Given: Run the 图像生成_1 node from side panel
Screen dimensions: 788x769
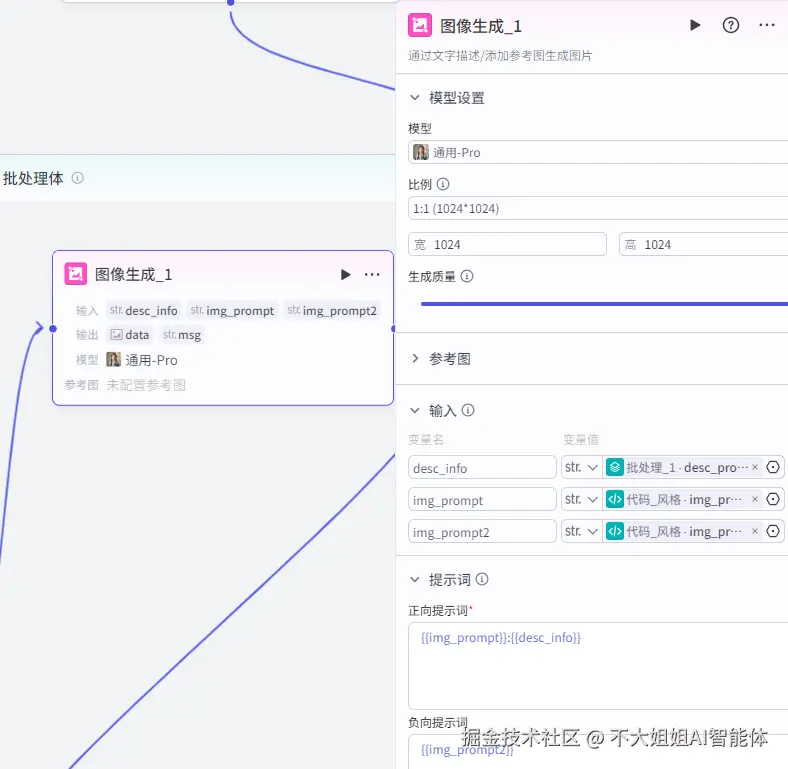Looking at the screenshot, I should coord(695,25).
